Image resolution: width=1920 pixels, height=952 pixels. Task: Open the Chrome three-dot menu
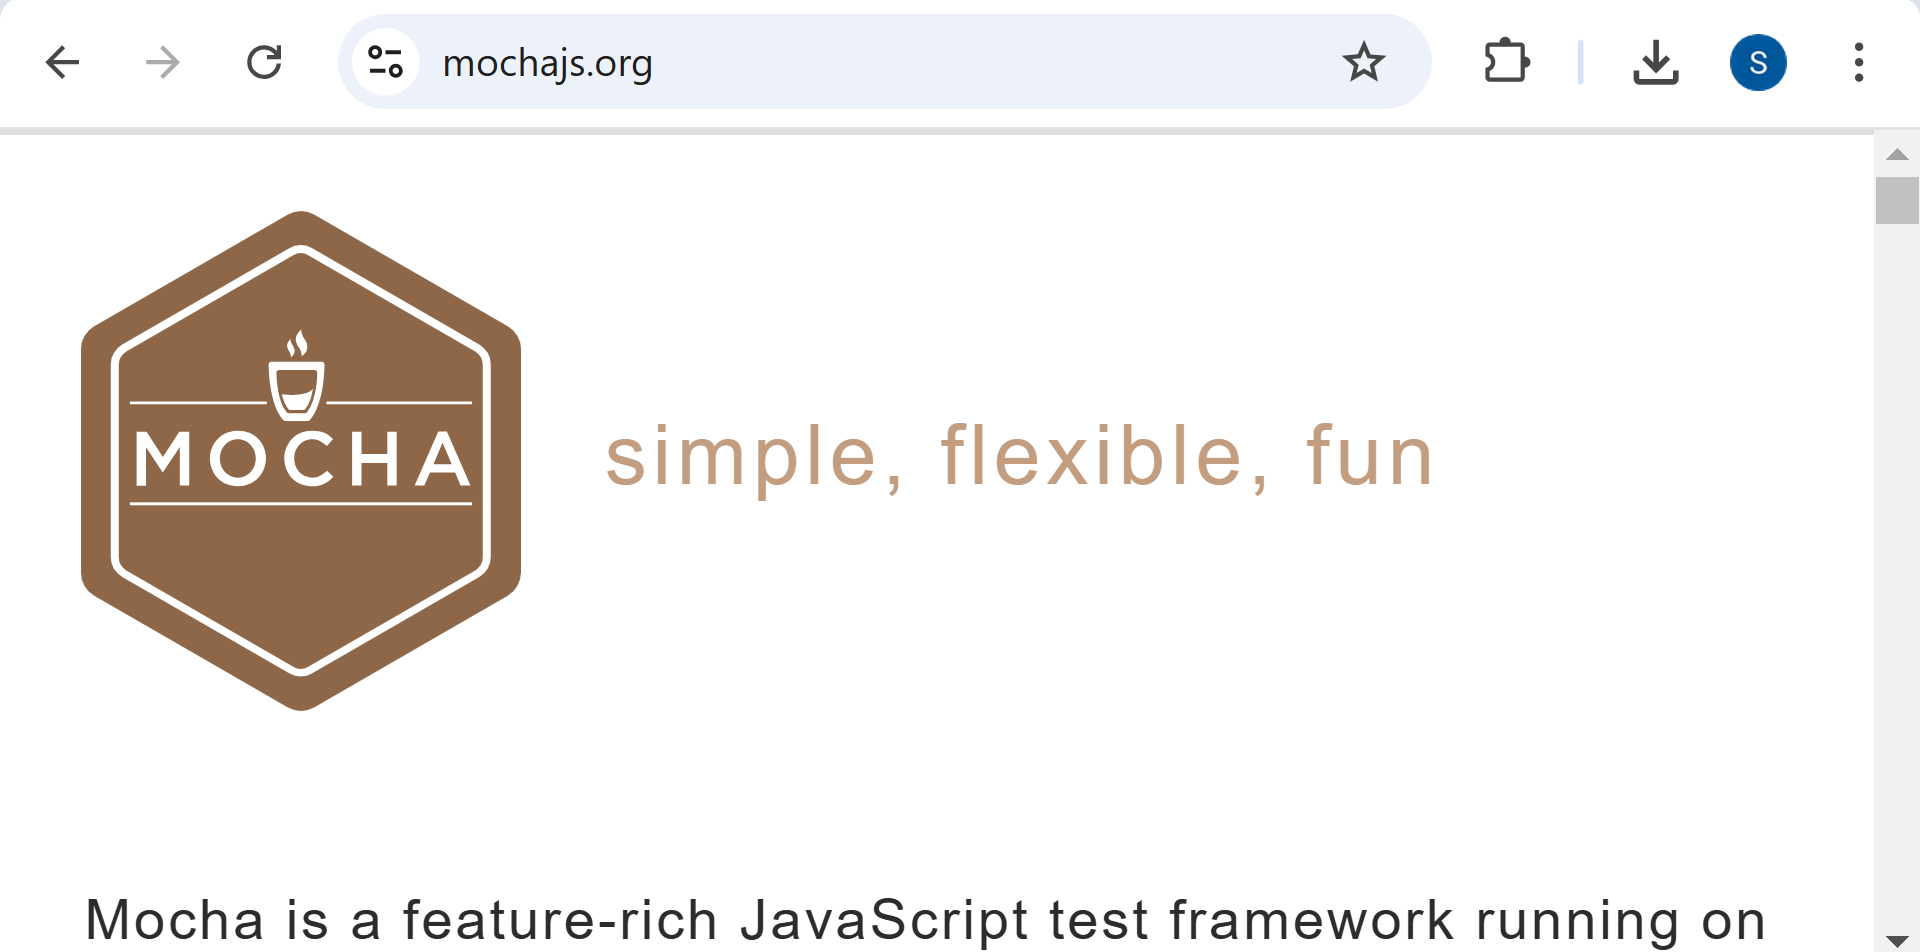(x=1858, y=62)
